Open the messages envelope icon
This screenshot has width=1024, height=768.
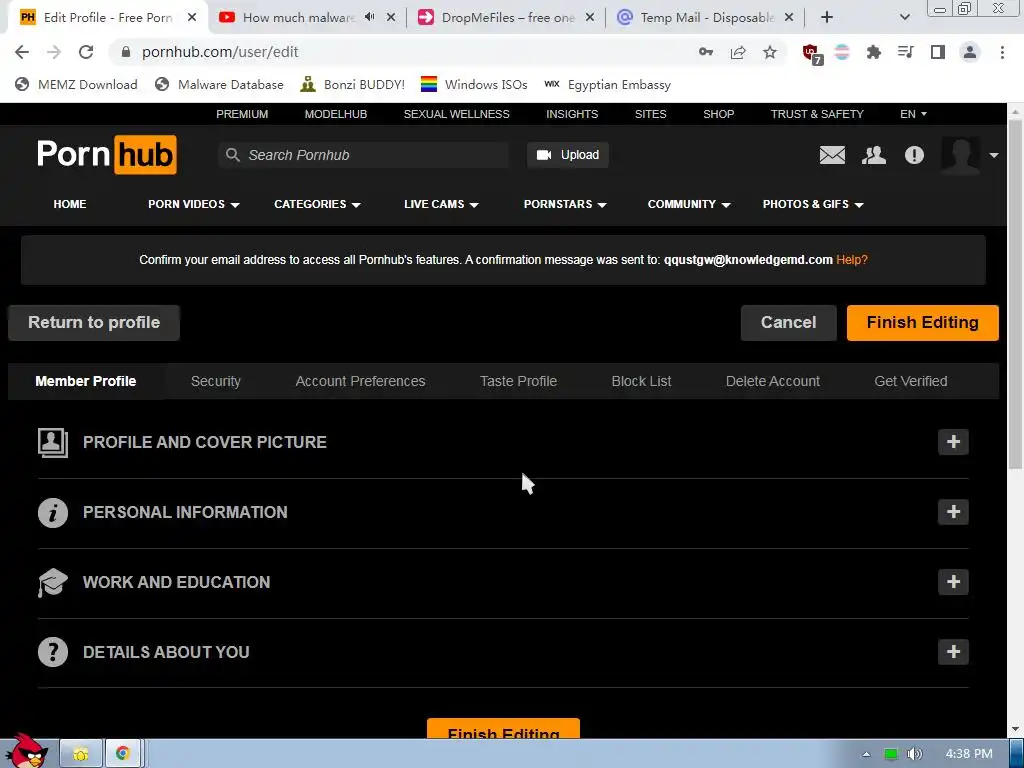[832, 155]
